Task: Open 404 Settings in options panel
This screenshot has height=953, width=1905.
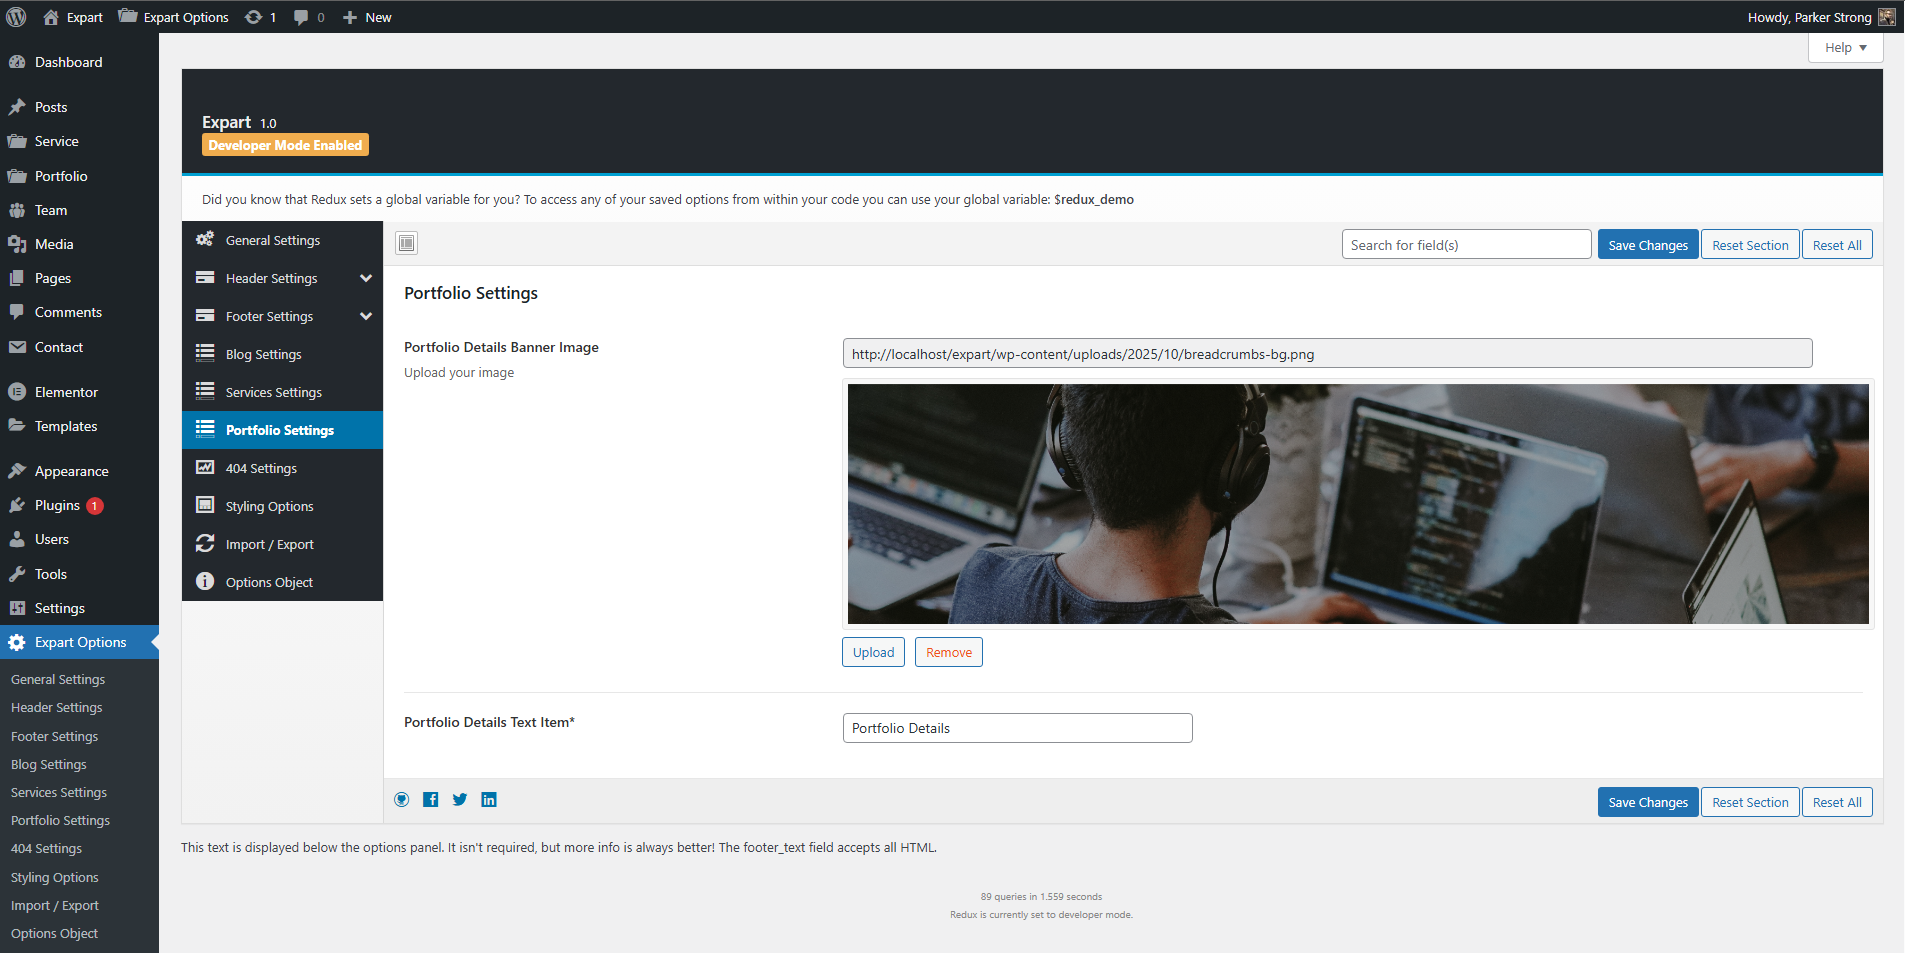Action: [261, 468]
